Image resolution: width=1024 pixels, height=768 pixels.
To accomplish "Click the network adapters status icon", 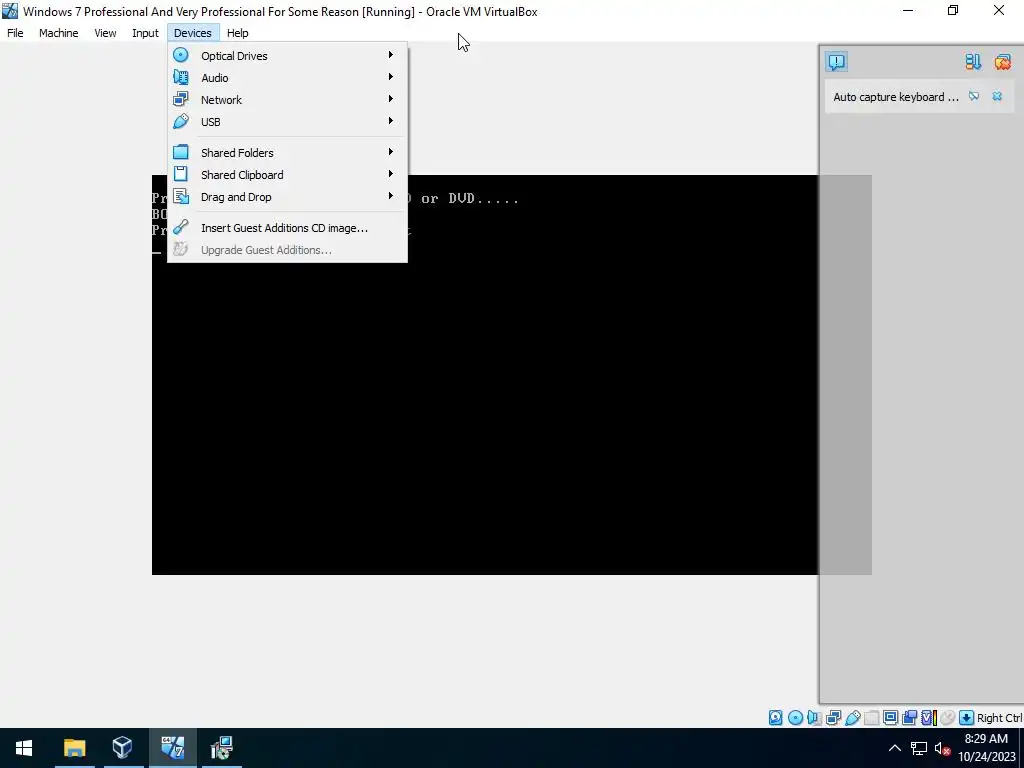I will tap(833, 718).
